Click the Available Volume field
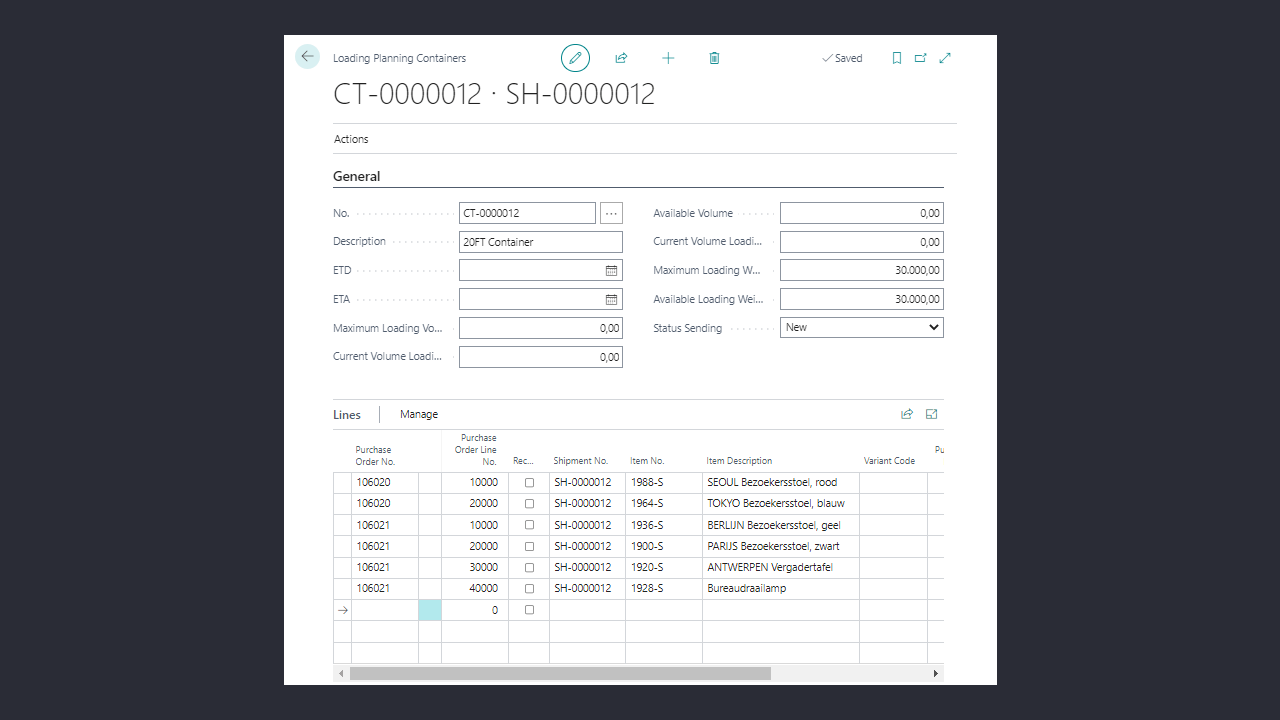This screenshot has height=720, width=1280. (861, 213)
